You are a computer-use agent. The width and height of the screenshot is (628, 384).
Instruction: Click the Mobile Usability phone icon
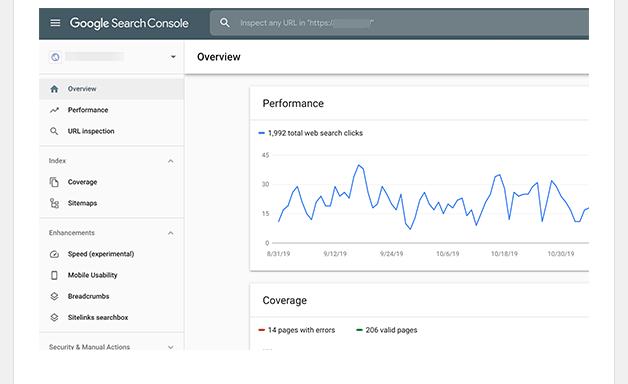pyautogui.click(x=54, y=275)
